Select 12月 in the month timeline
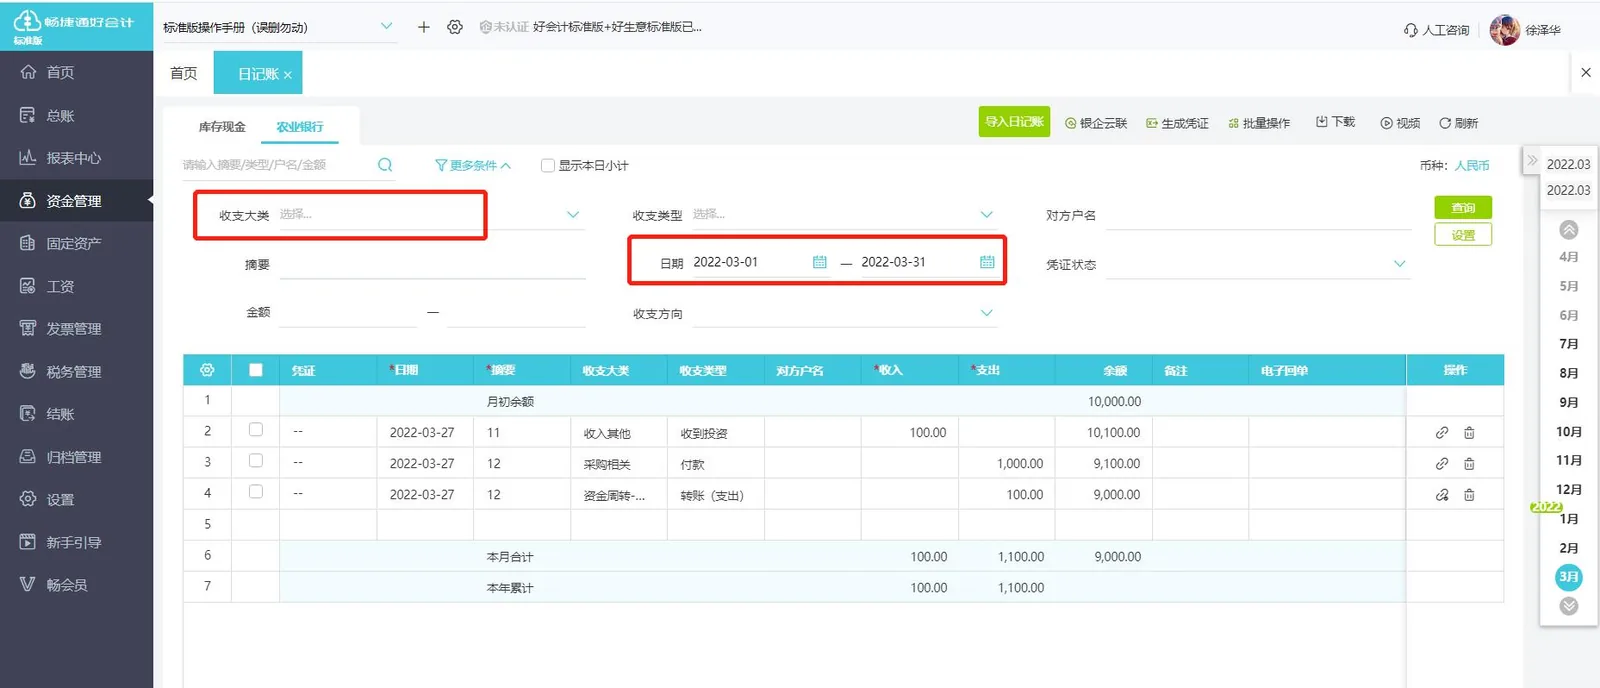The width and height of the screenshot is (1600, 688). click(x=1569, y=490)
